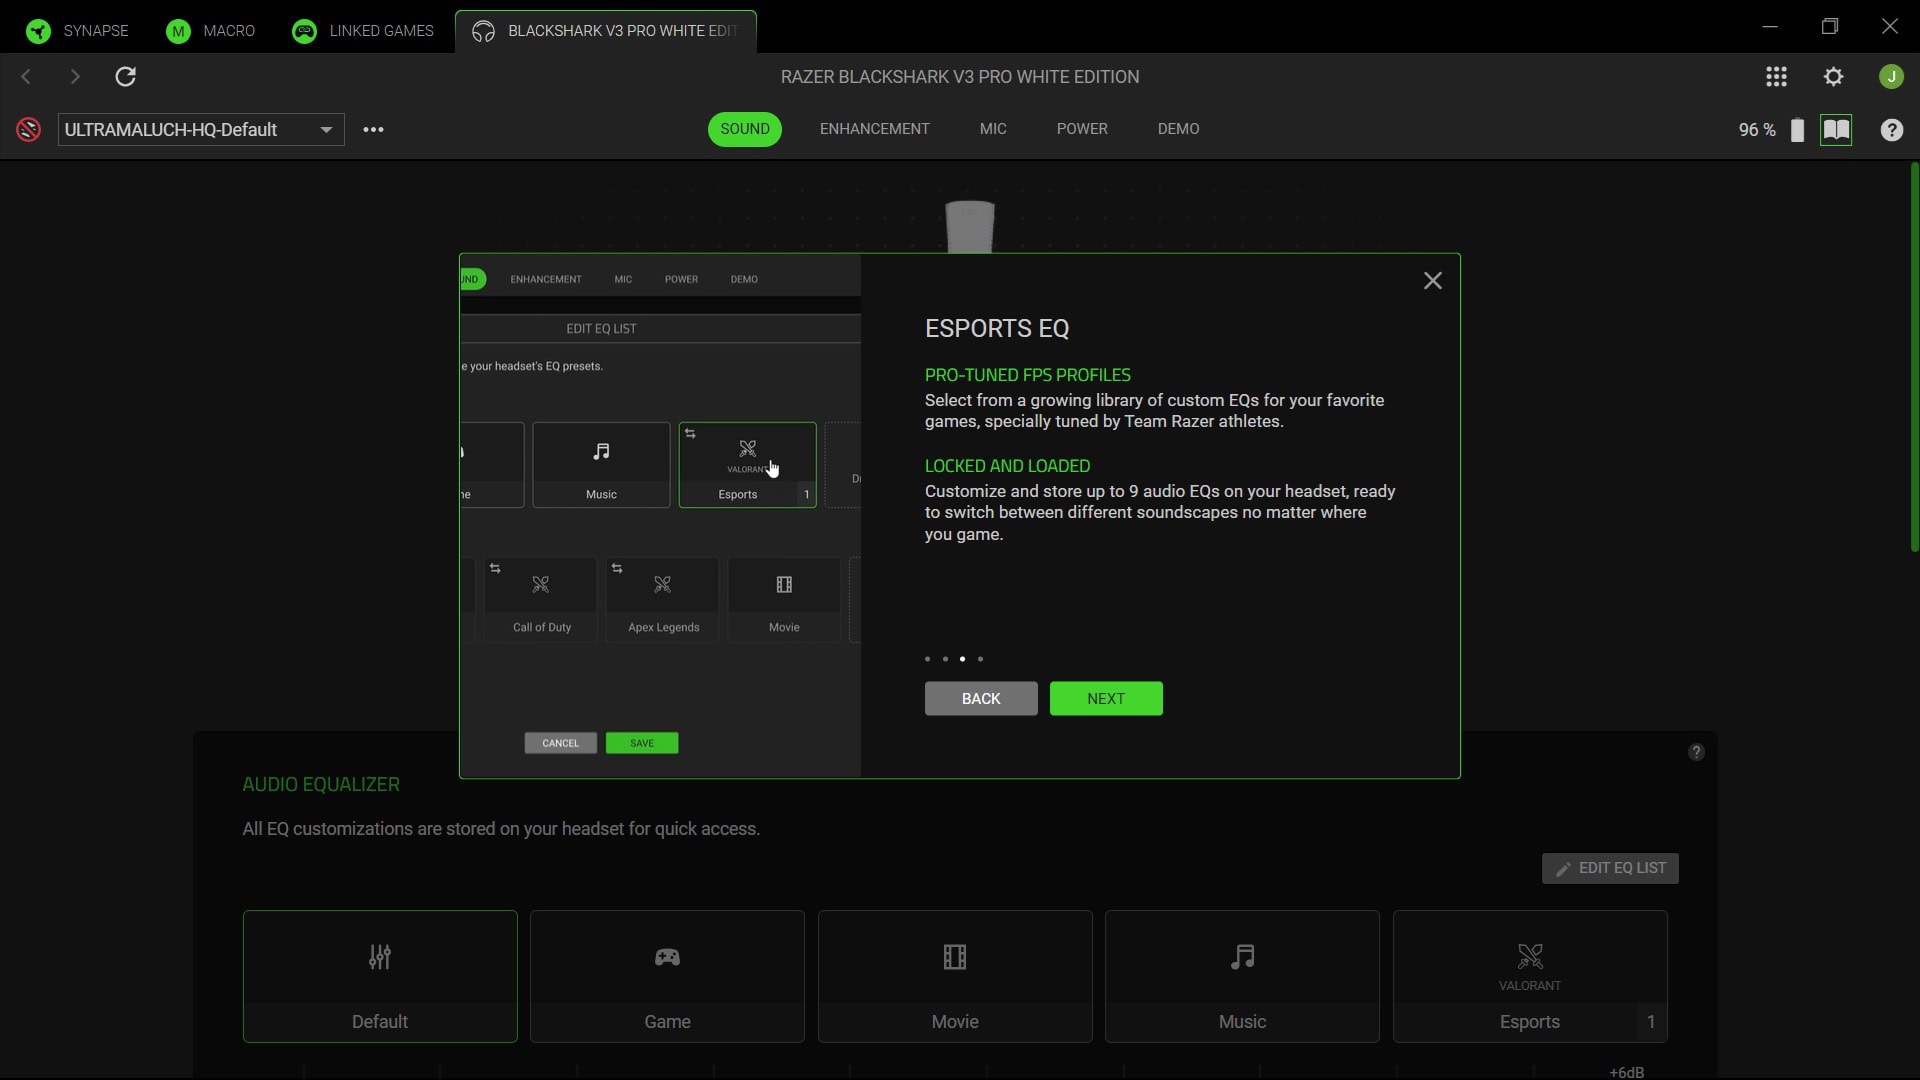Viewport: 1920px width, 1080px height.
Task: Select the Esports Valorant EQ preset
Action: (x=1530, y=976)
